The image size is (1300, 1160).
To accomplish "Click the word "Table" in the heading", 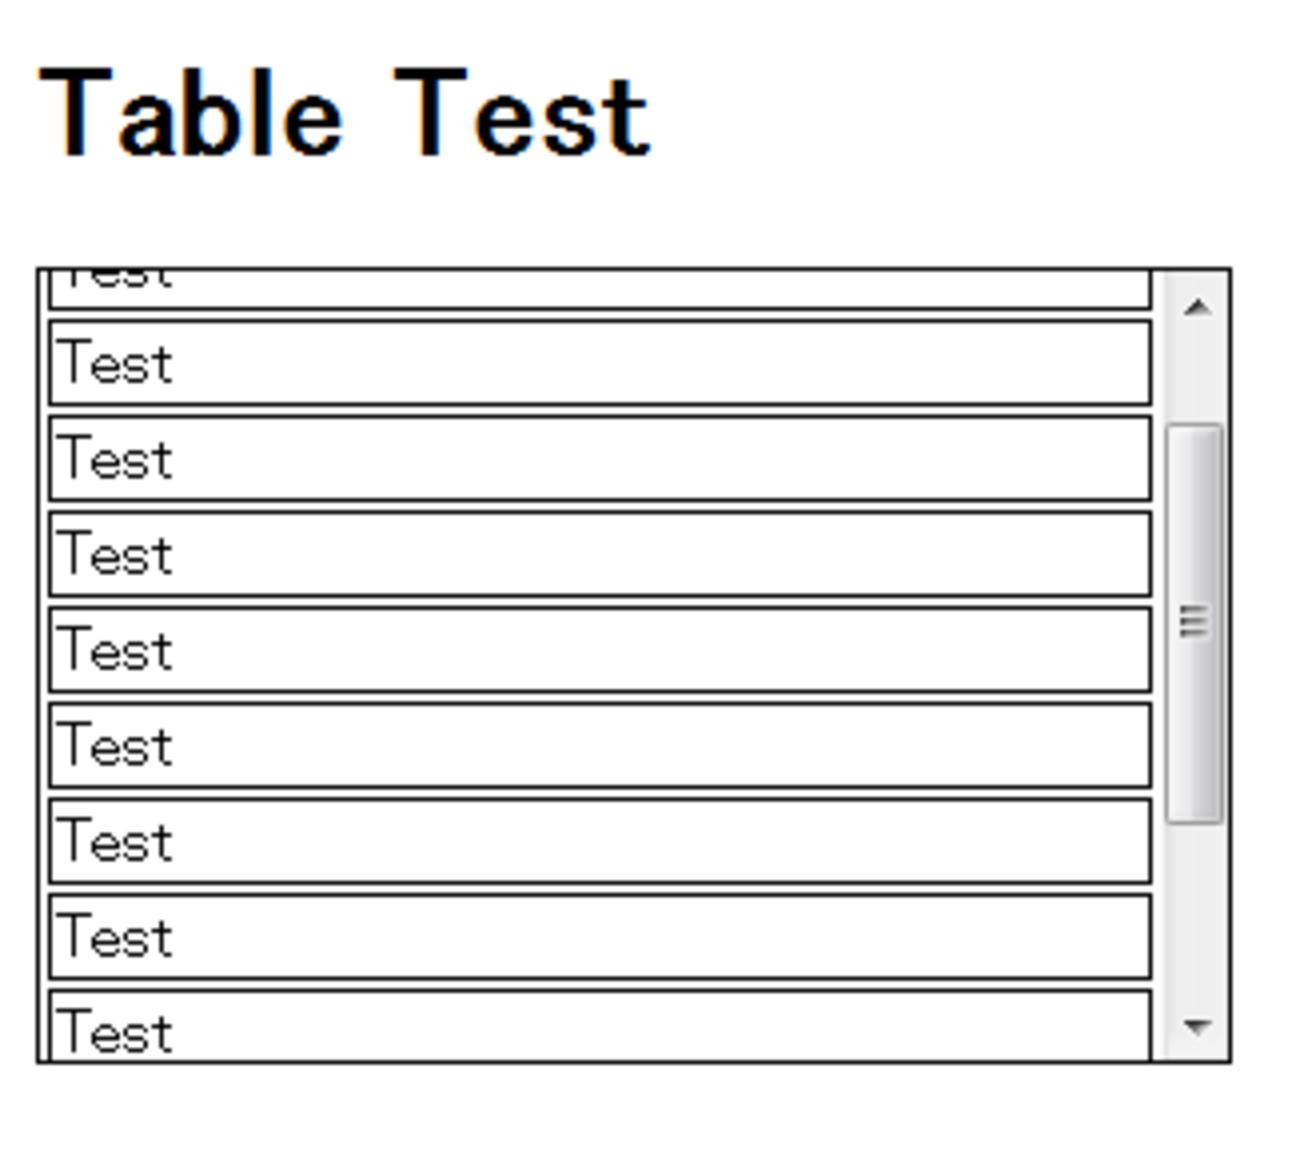I will pos(190,115).
